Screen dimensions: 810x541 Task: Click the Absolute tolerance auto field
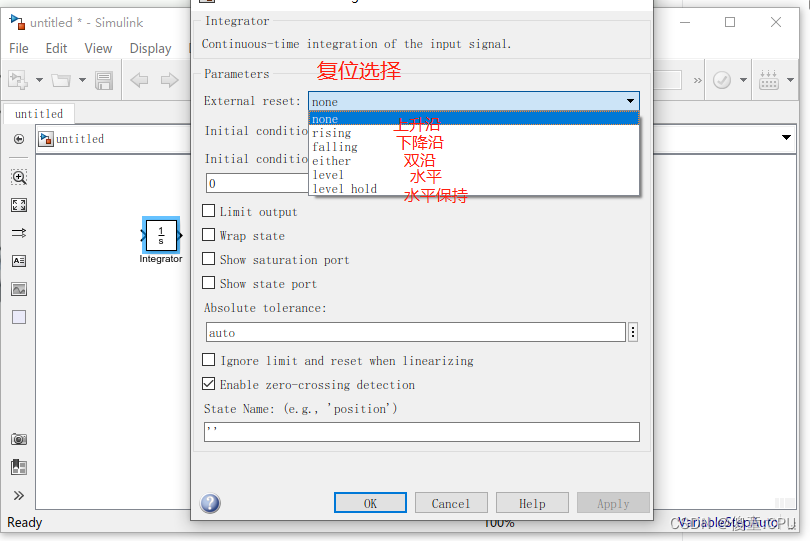coord(416,332)
